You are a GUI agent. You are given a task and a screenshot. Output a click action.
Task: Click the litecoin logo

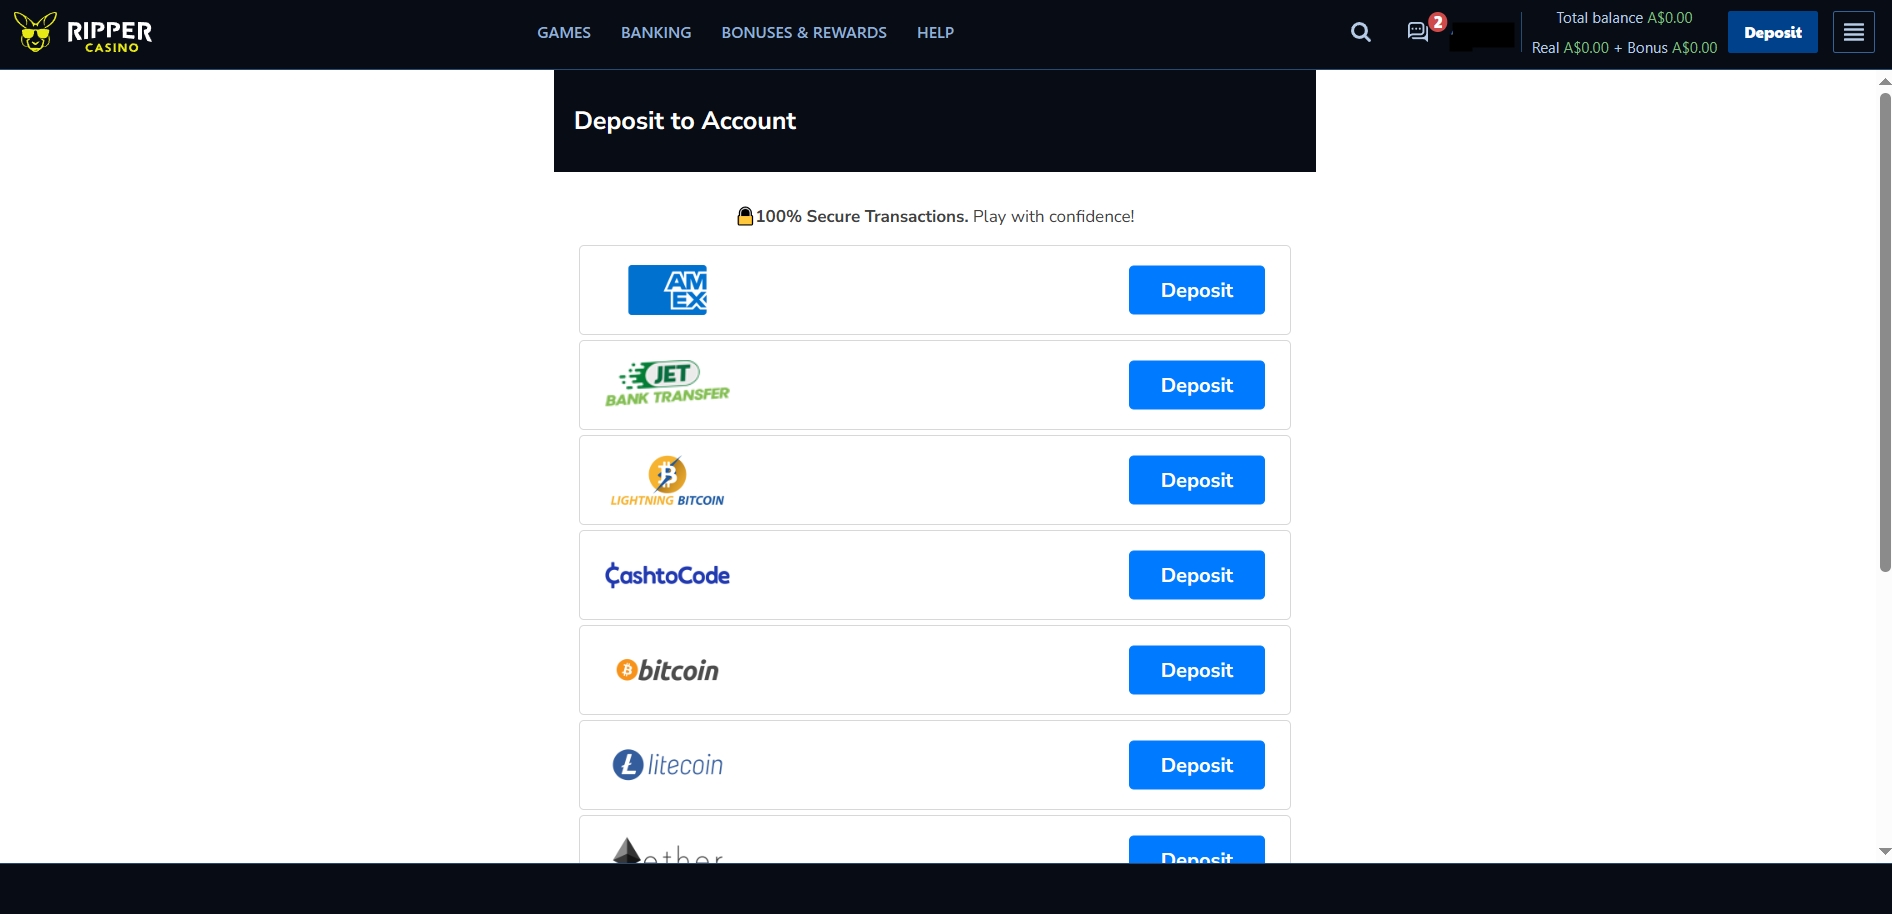pyautogui.click(x=667, y=765)
